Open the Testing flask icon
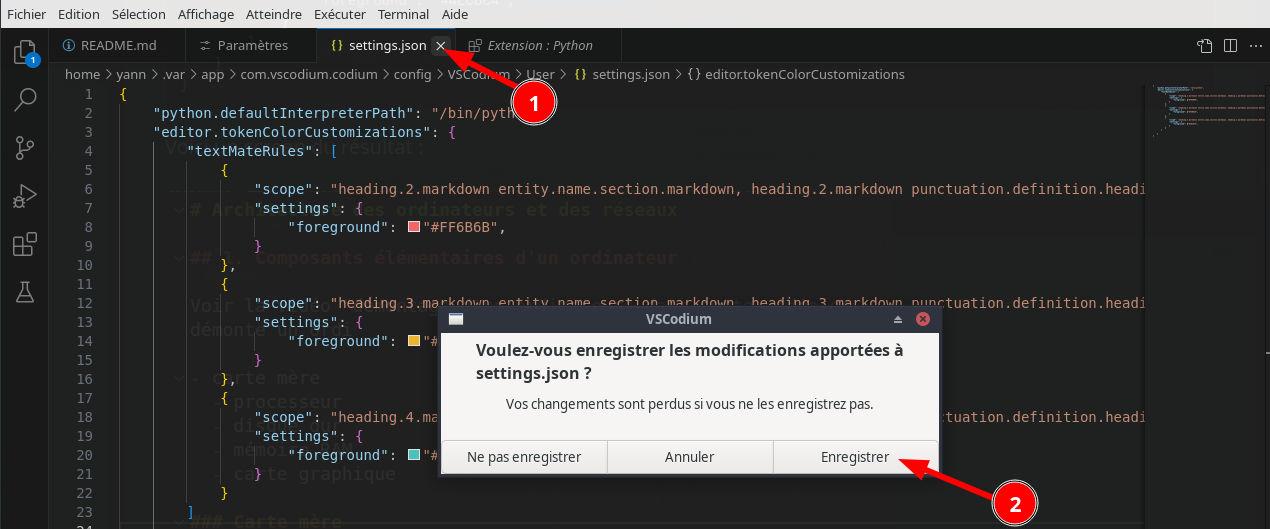Image resolution: width=1270 pixels, height=529 pixels. pos(25,292)
